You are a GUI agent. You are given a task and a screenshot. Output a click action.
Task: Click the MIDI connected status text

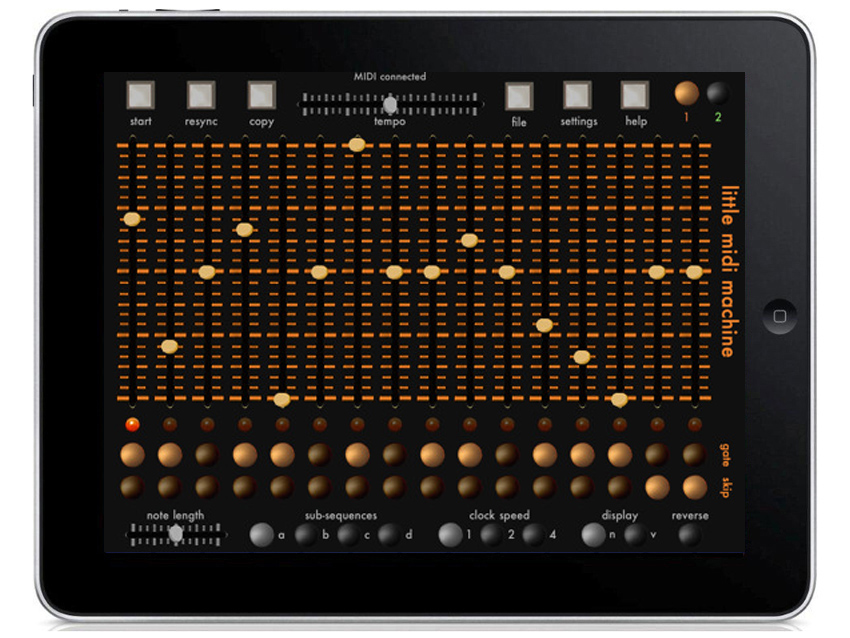pyautogui.click(x=390, y=76)
